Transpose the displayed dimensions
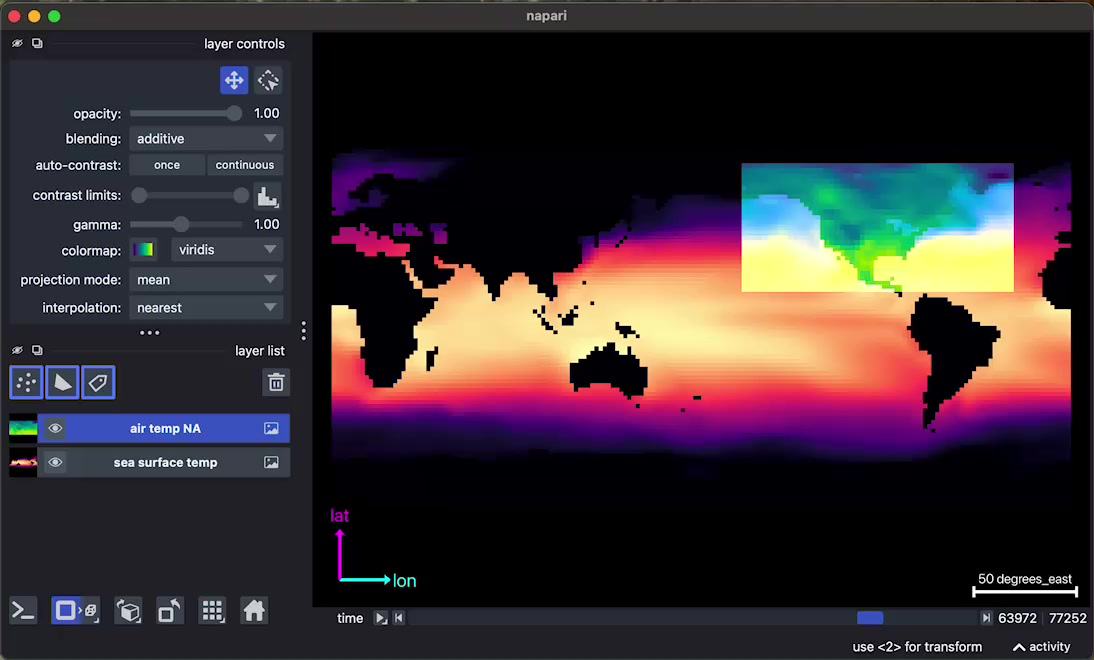Screen dimensions: 1094x660 pos(170,611)
